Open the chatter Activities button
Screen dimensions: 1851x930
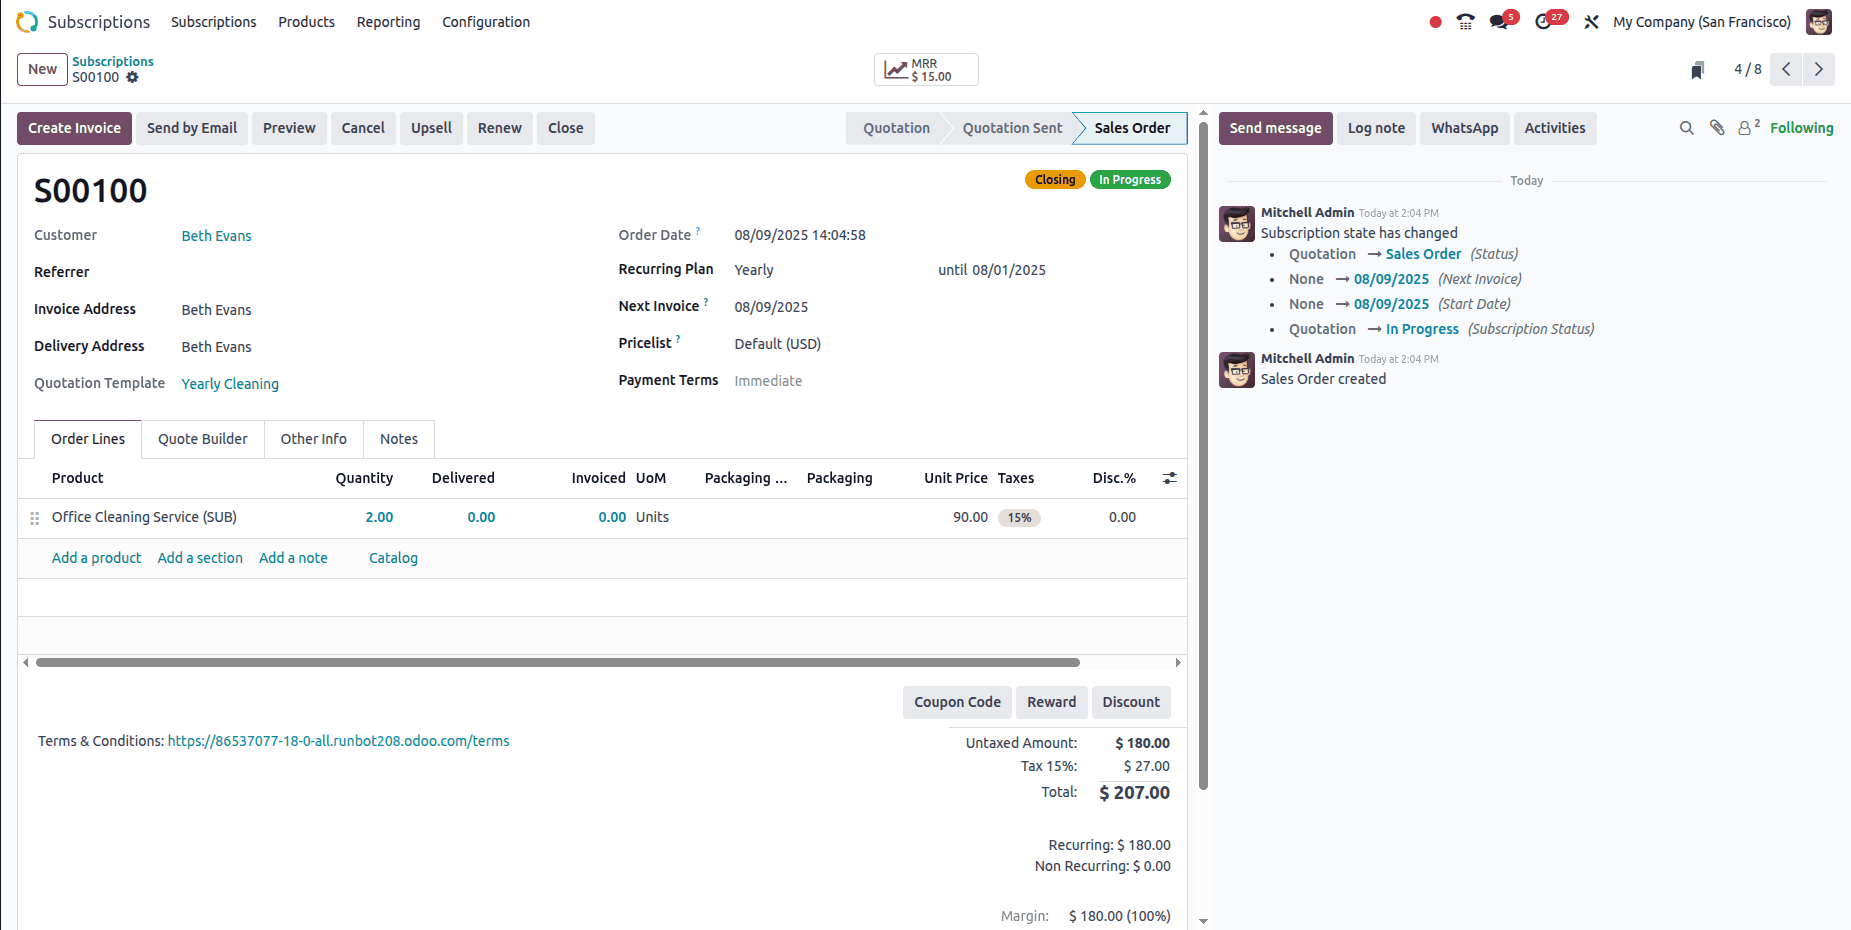point(1555,128)
